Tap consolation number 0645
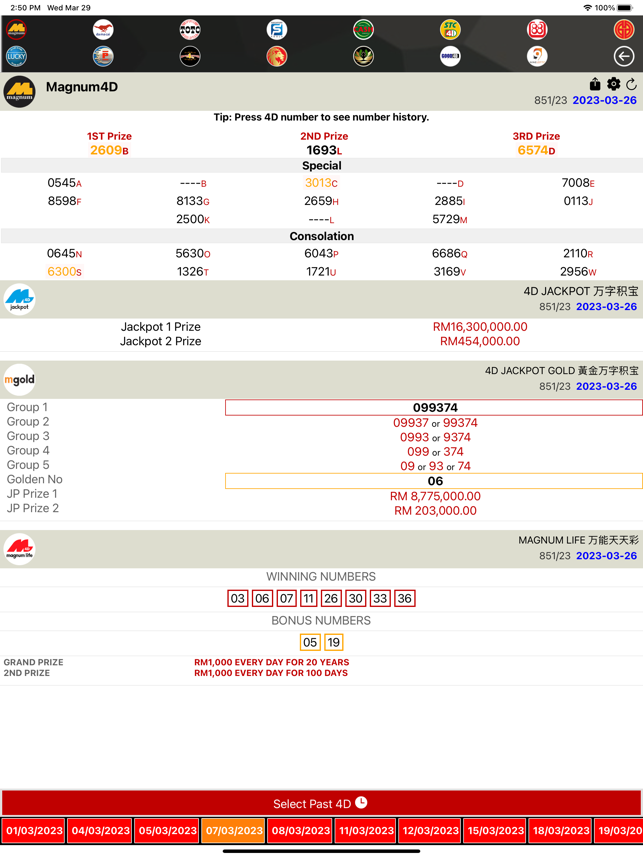Screen dimensions: 643x858 click(x=64, y=253)
